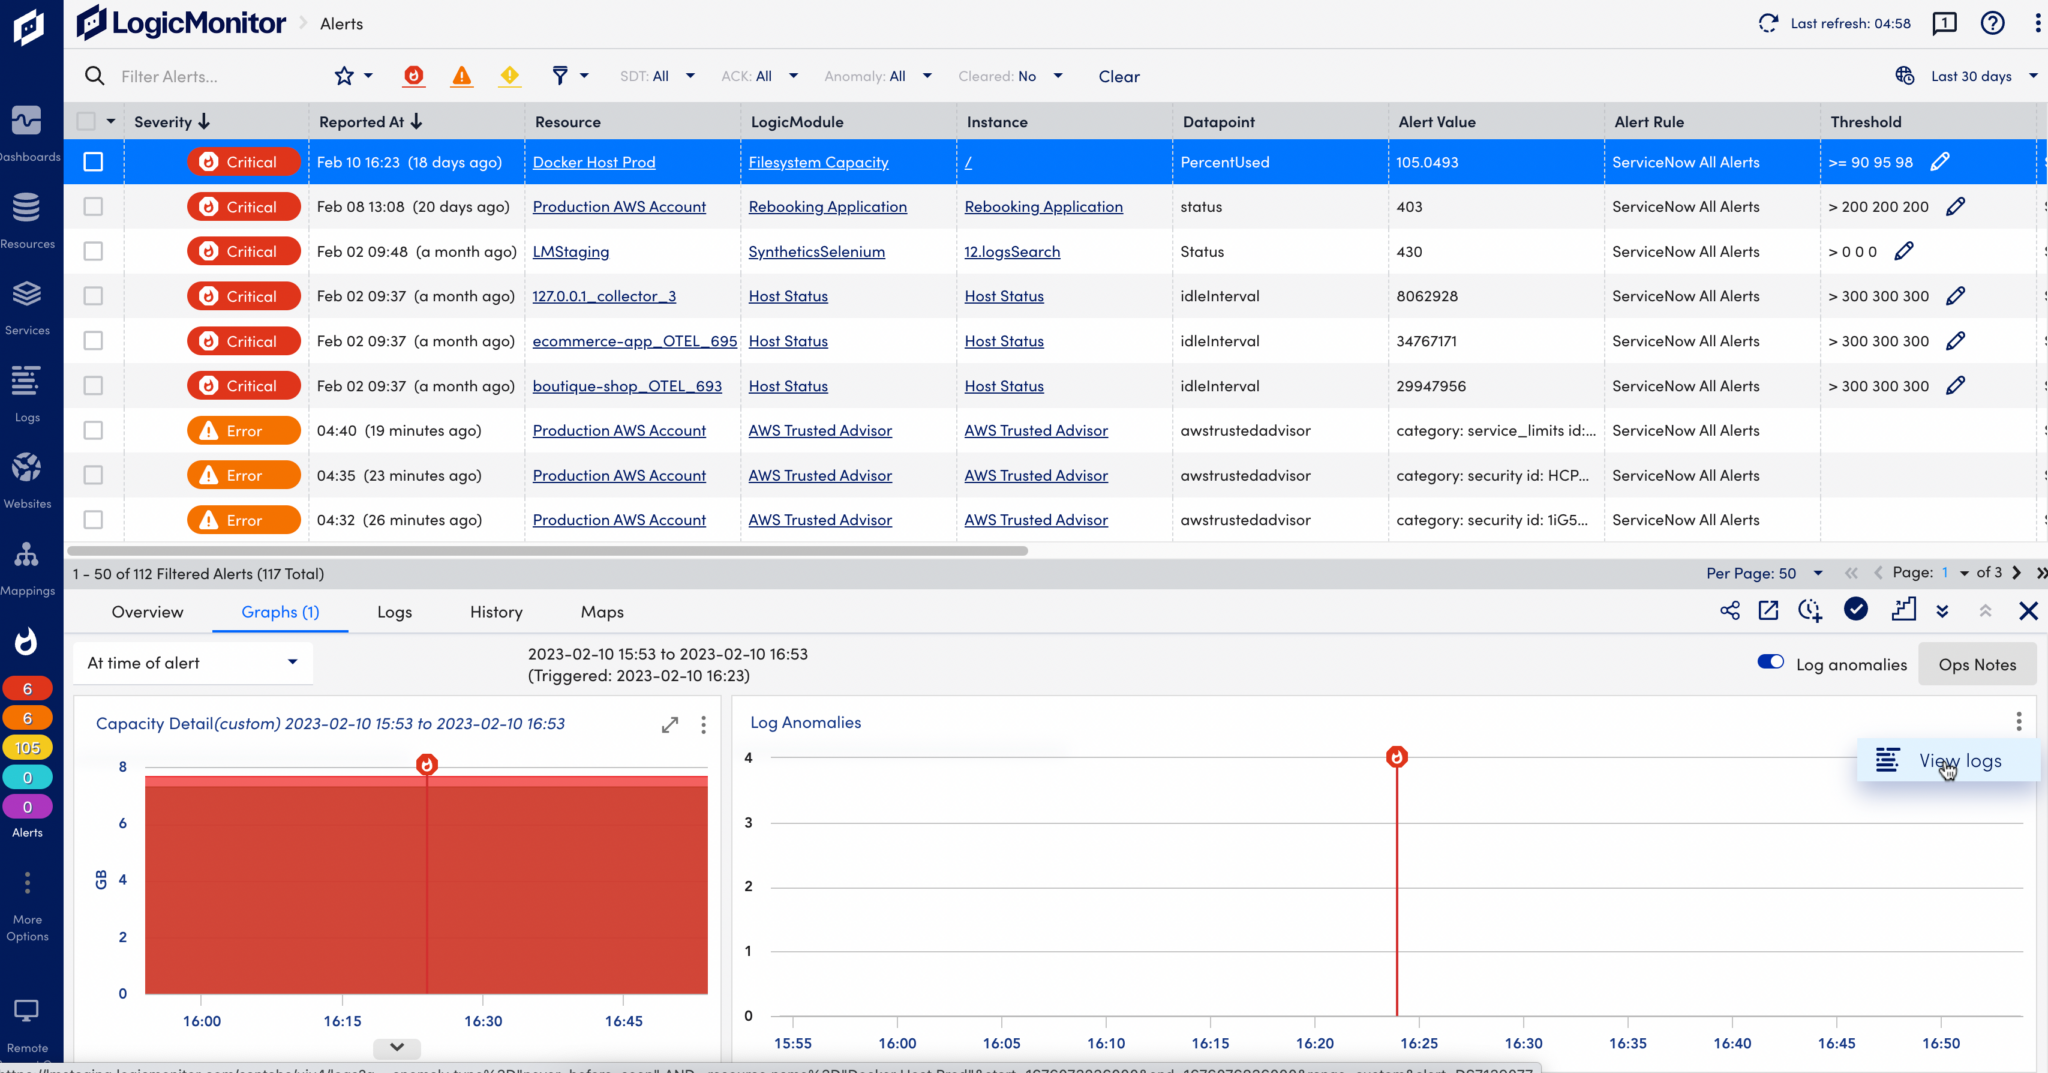Image resolution: width=2048 pixels, height=1073 pixels.
Task: Select the checkbox for the Docker Host Prod alert
Action: tap(93, 161)
